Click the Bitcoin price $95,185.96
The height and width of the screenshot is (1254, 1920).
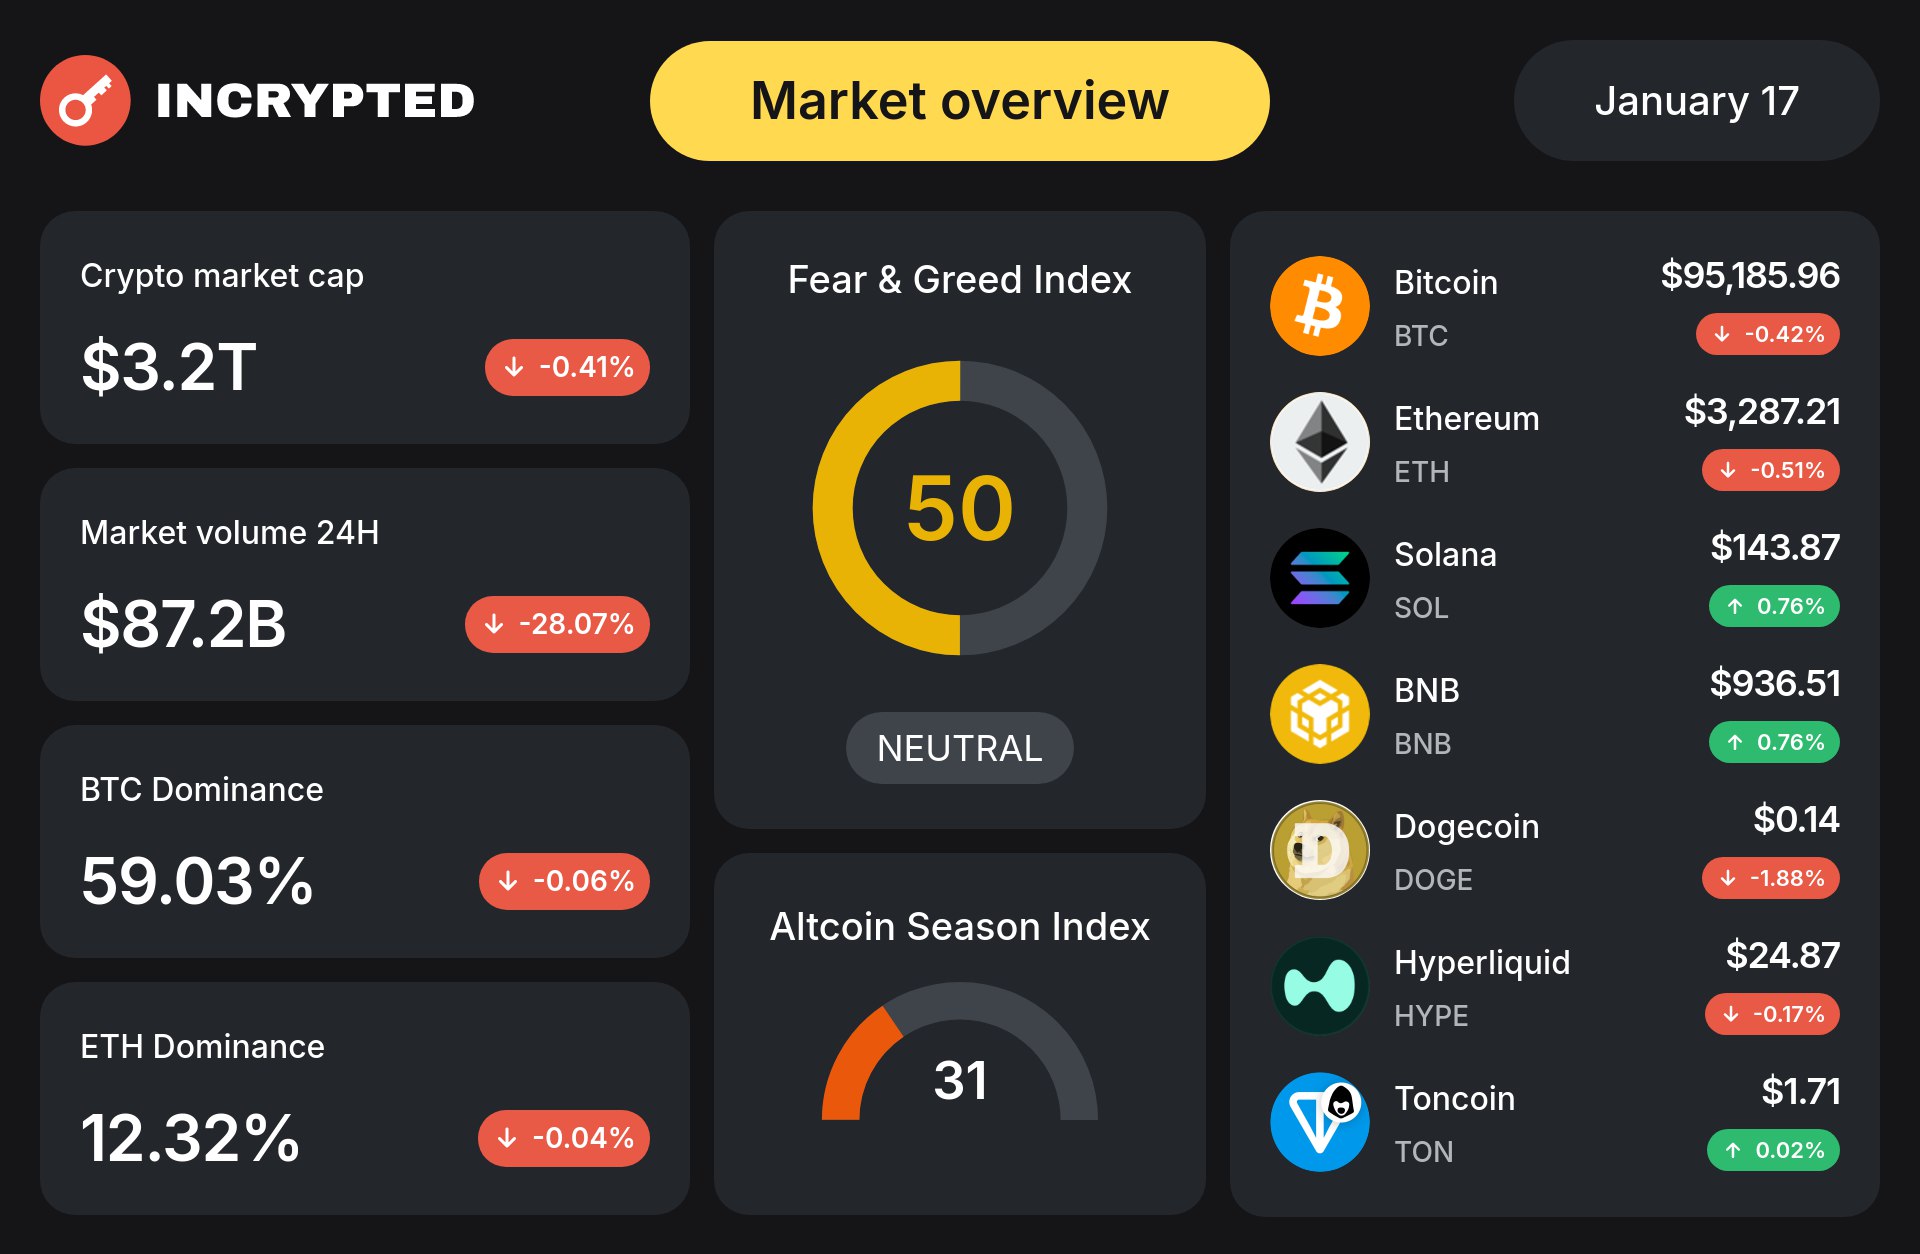(1749, 275)
